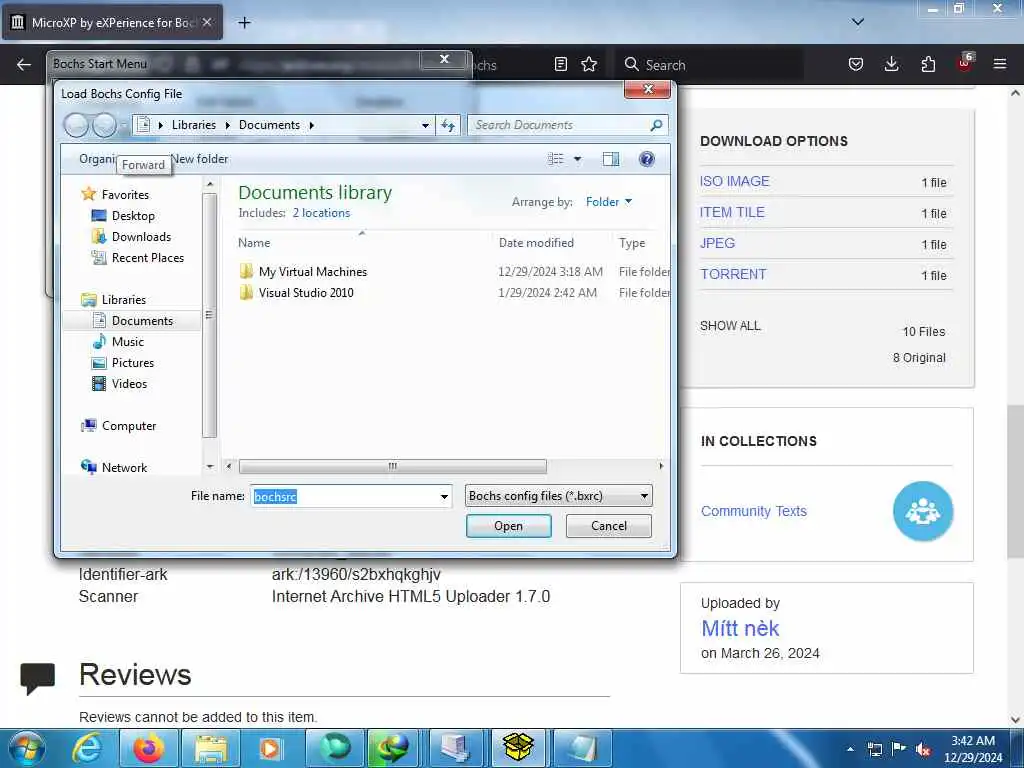Image resolution: width=1024 pixels, height=768 pixels.
Task: Open Windows Explorer from the taskbar
Action: click(210, 748)
